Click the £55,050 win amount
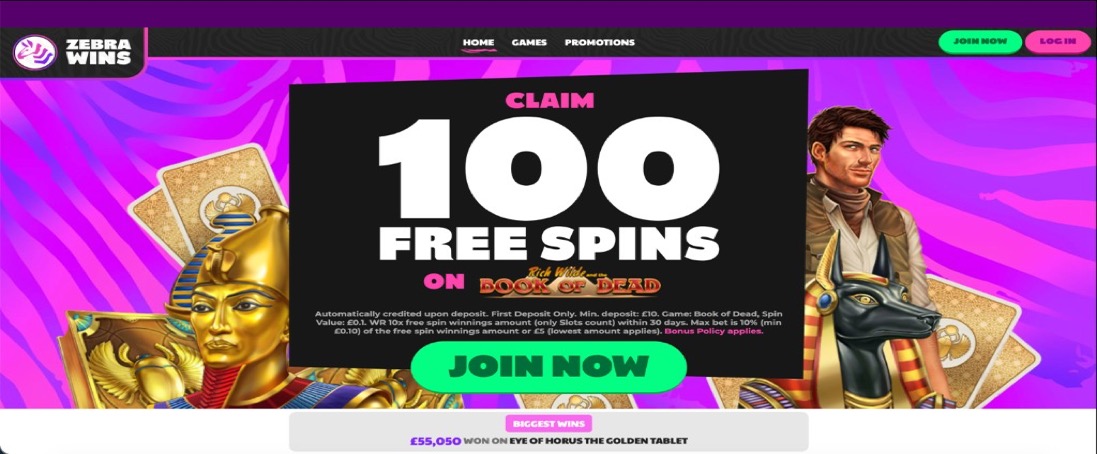The height and width of the screenshot is (454, 1097). click(x=435, y=441)
